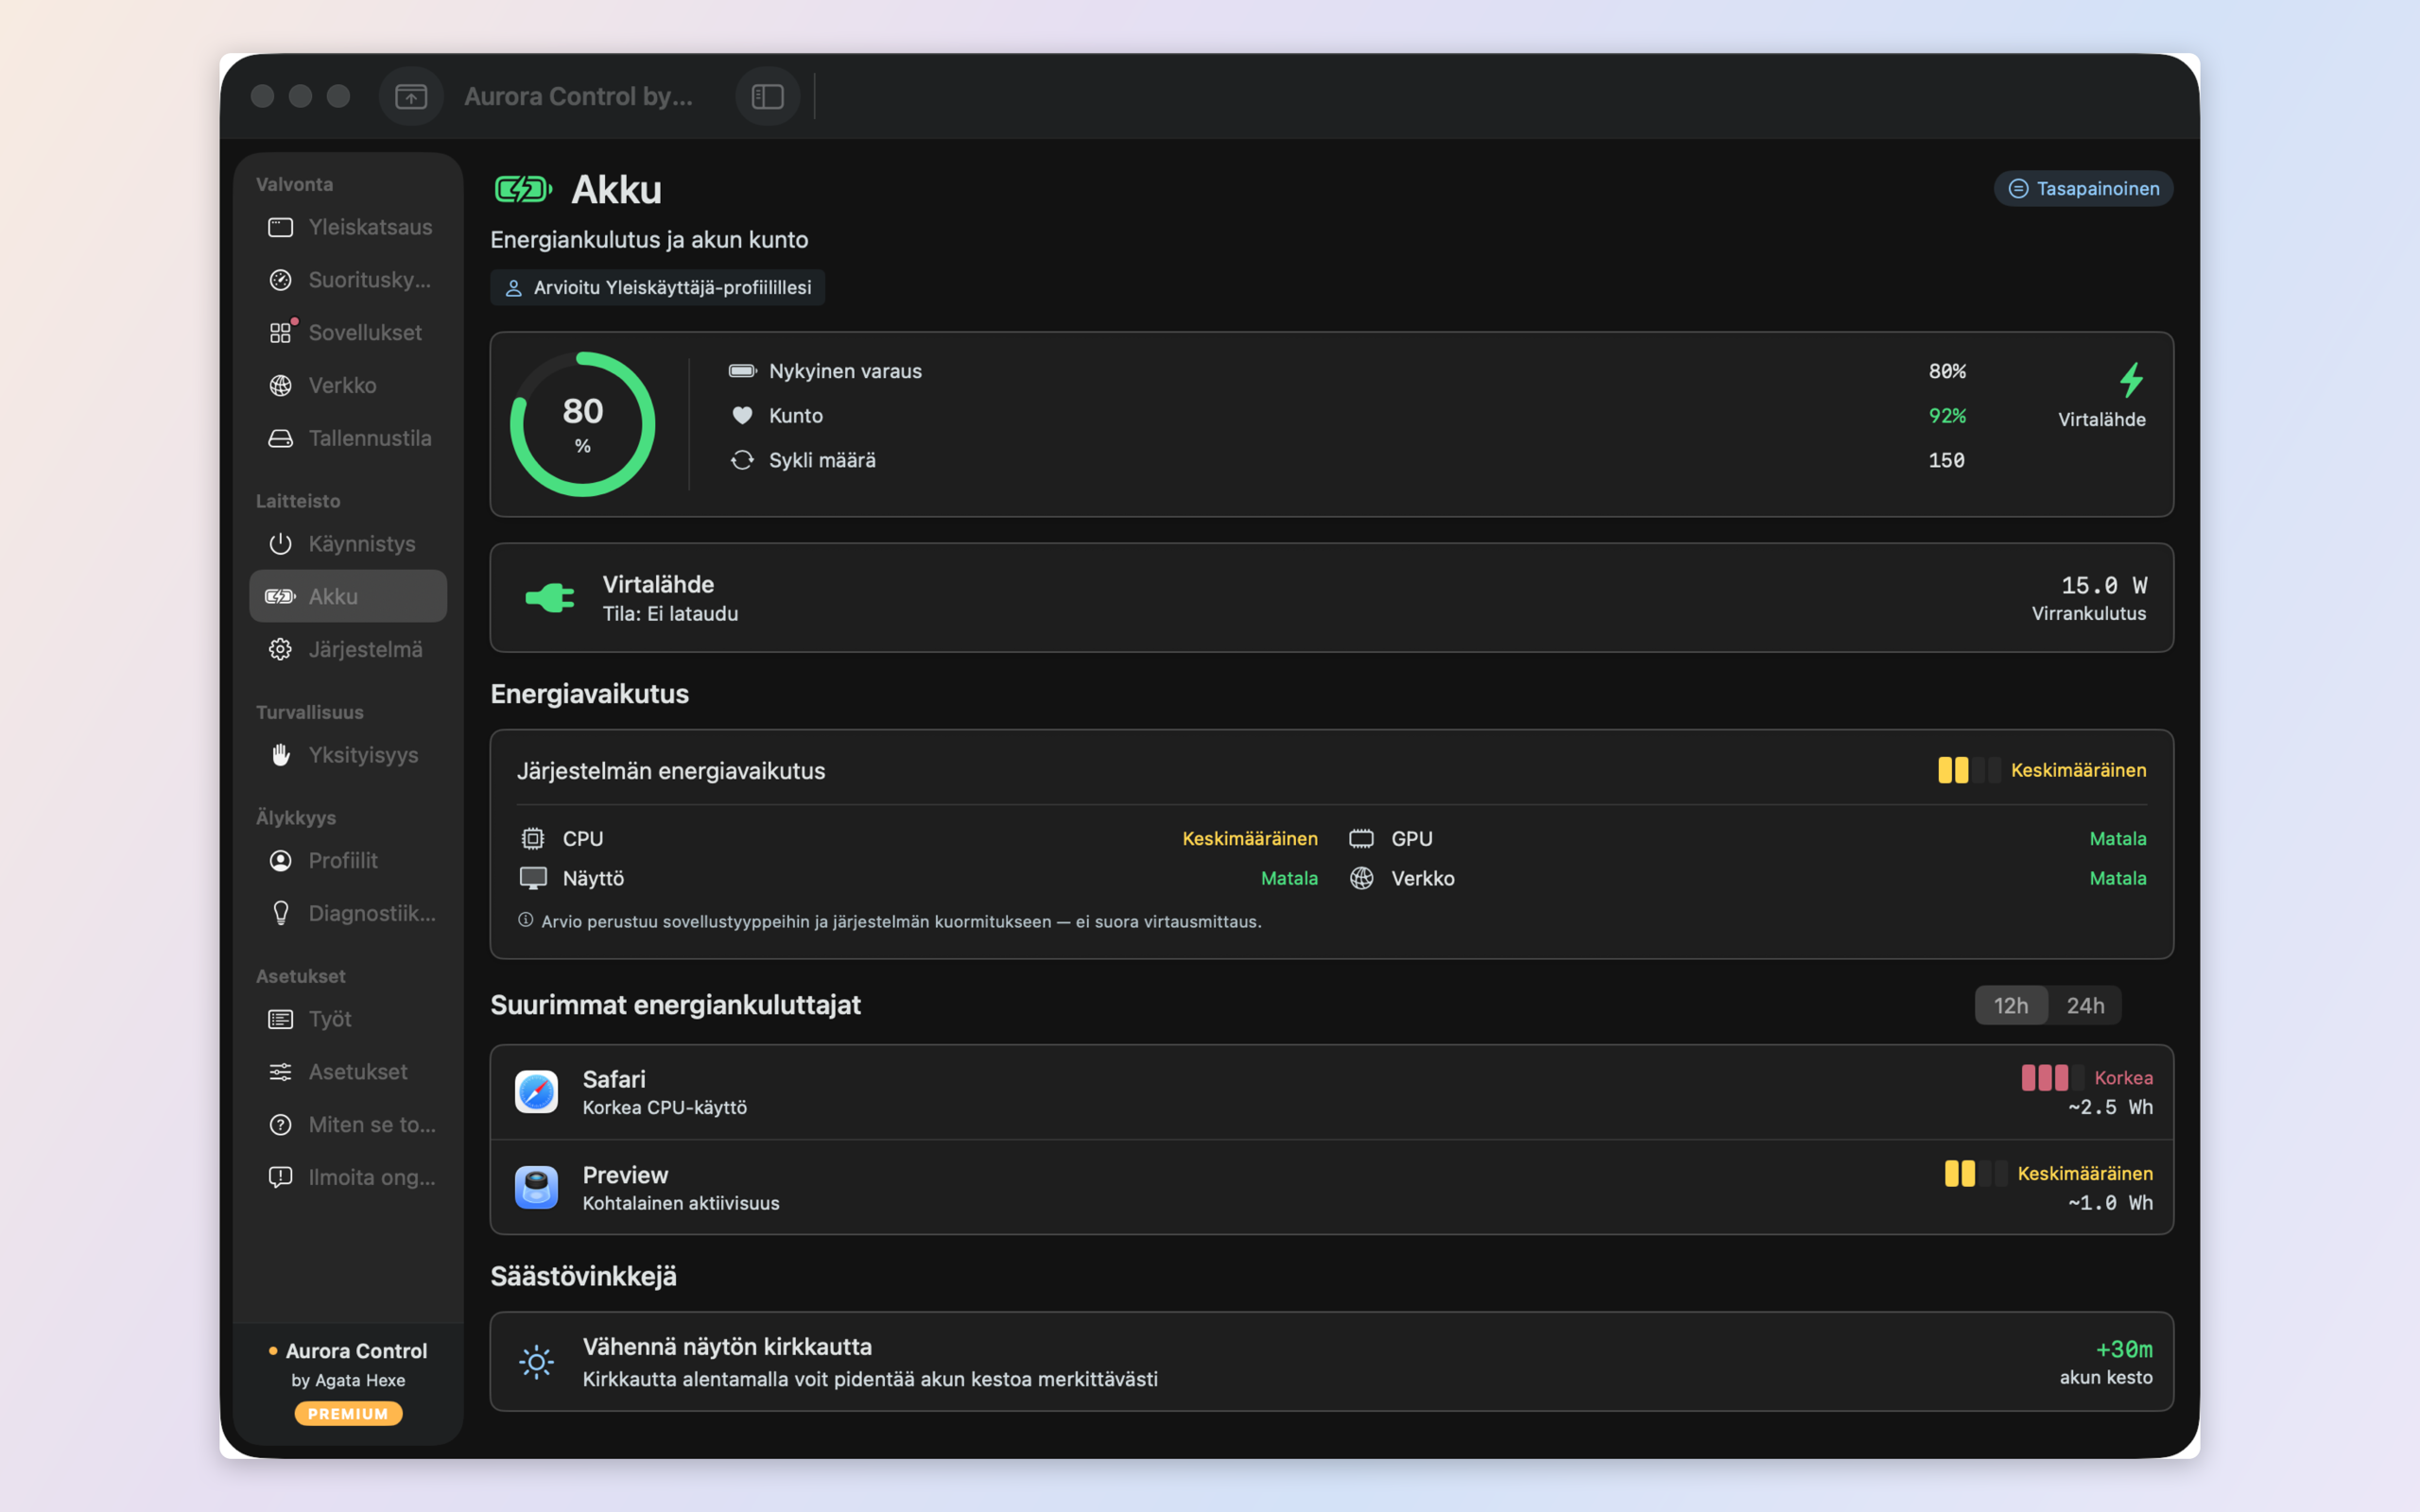The width and height of the screenshot is (2420, 1512).
Task: Open the Yksityisyys privacy hand item
Action: coord(348,754)
